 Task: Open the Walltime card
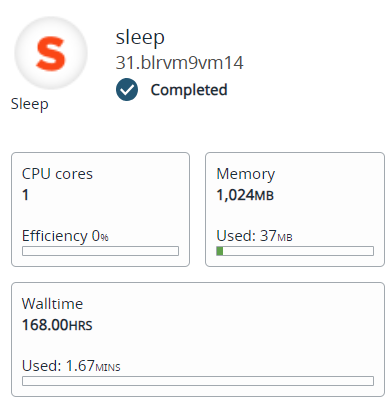tap(198, 339)
